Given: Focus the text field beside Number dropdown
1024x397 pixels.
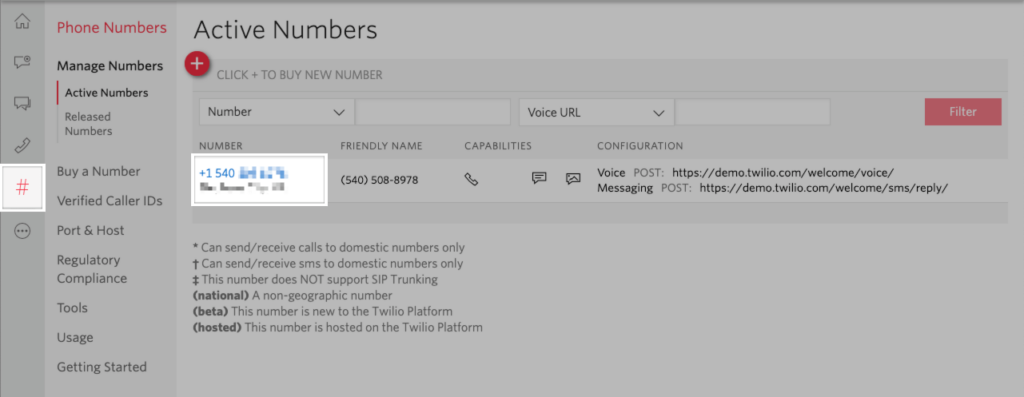Looking at the screenshot, I should [x=433, y=112].
